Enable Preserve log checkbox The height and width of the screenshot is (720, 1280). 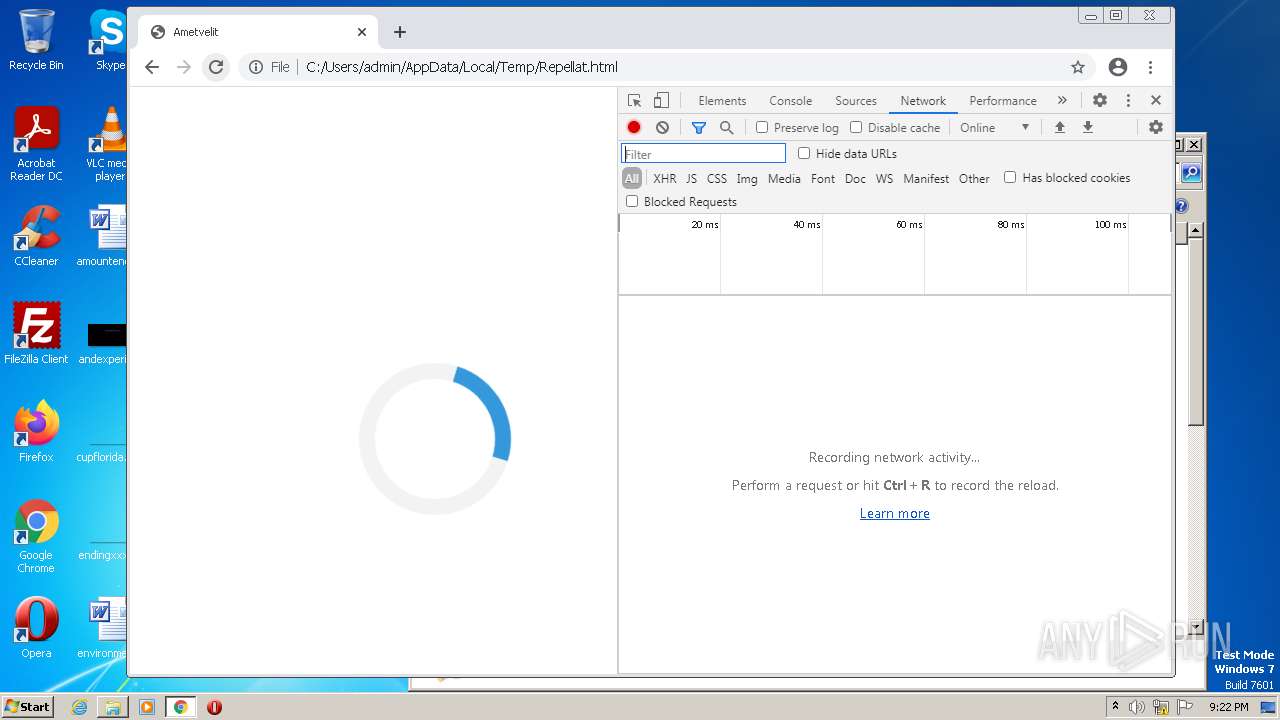(x=762, y=128)
